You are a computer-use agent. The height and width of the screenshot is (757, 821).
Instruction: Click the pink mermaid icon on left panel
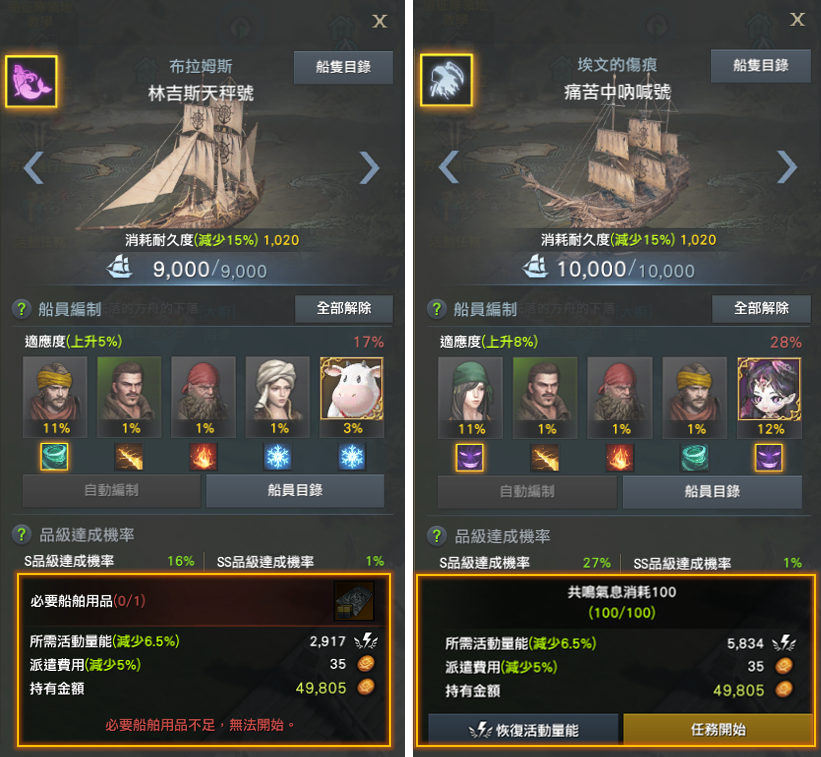[31, 81]
